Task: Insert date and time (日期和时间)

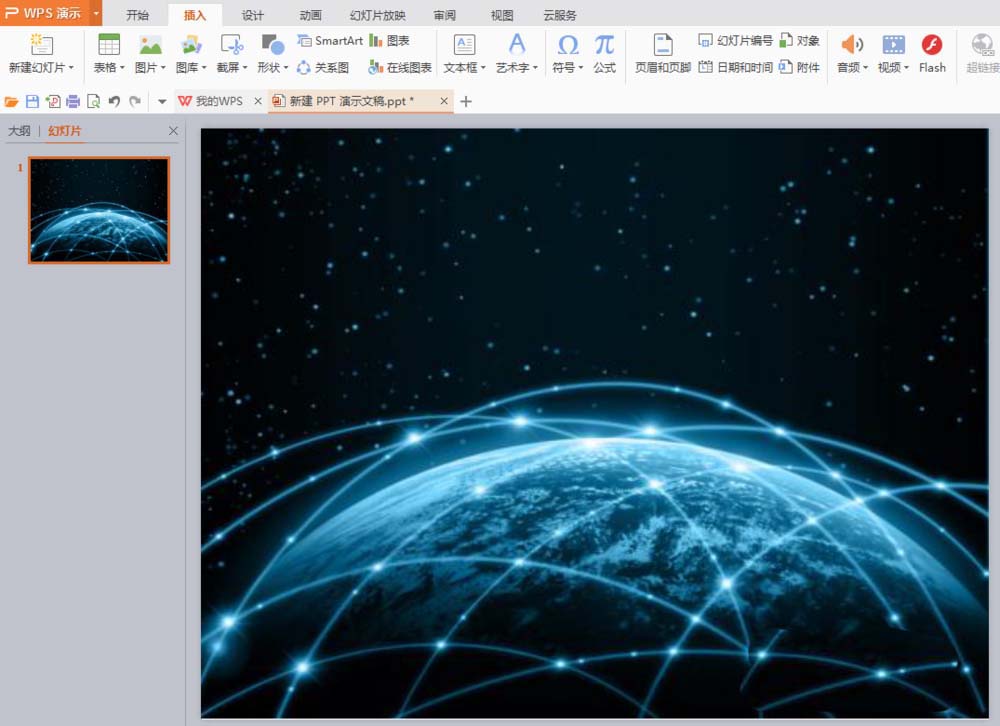Action: pos(735,67)
